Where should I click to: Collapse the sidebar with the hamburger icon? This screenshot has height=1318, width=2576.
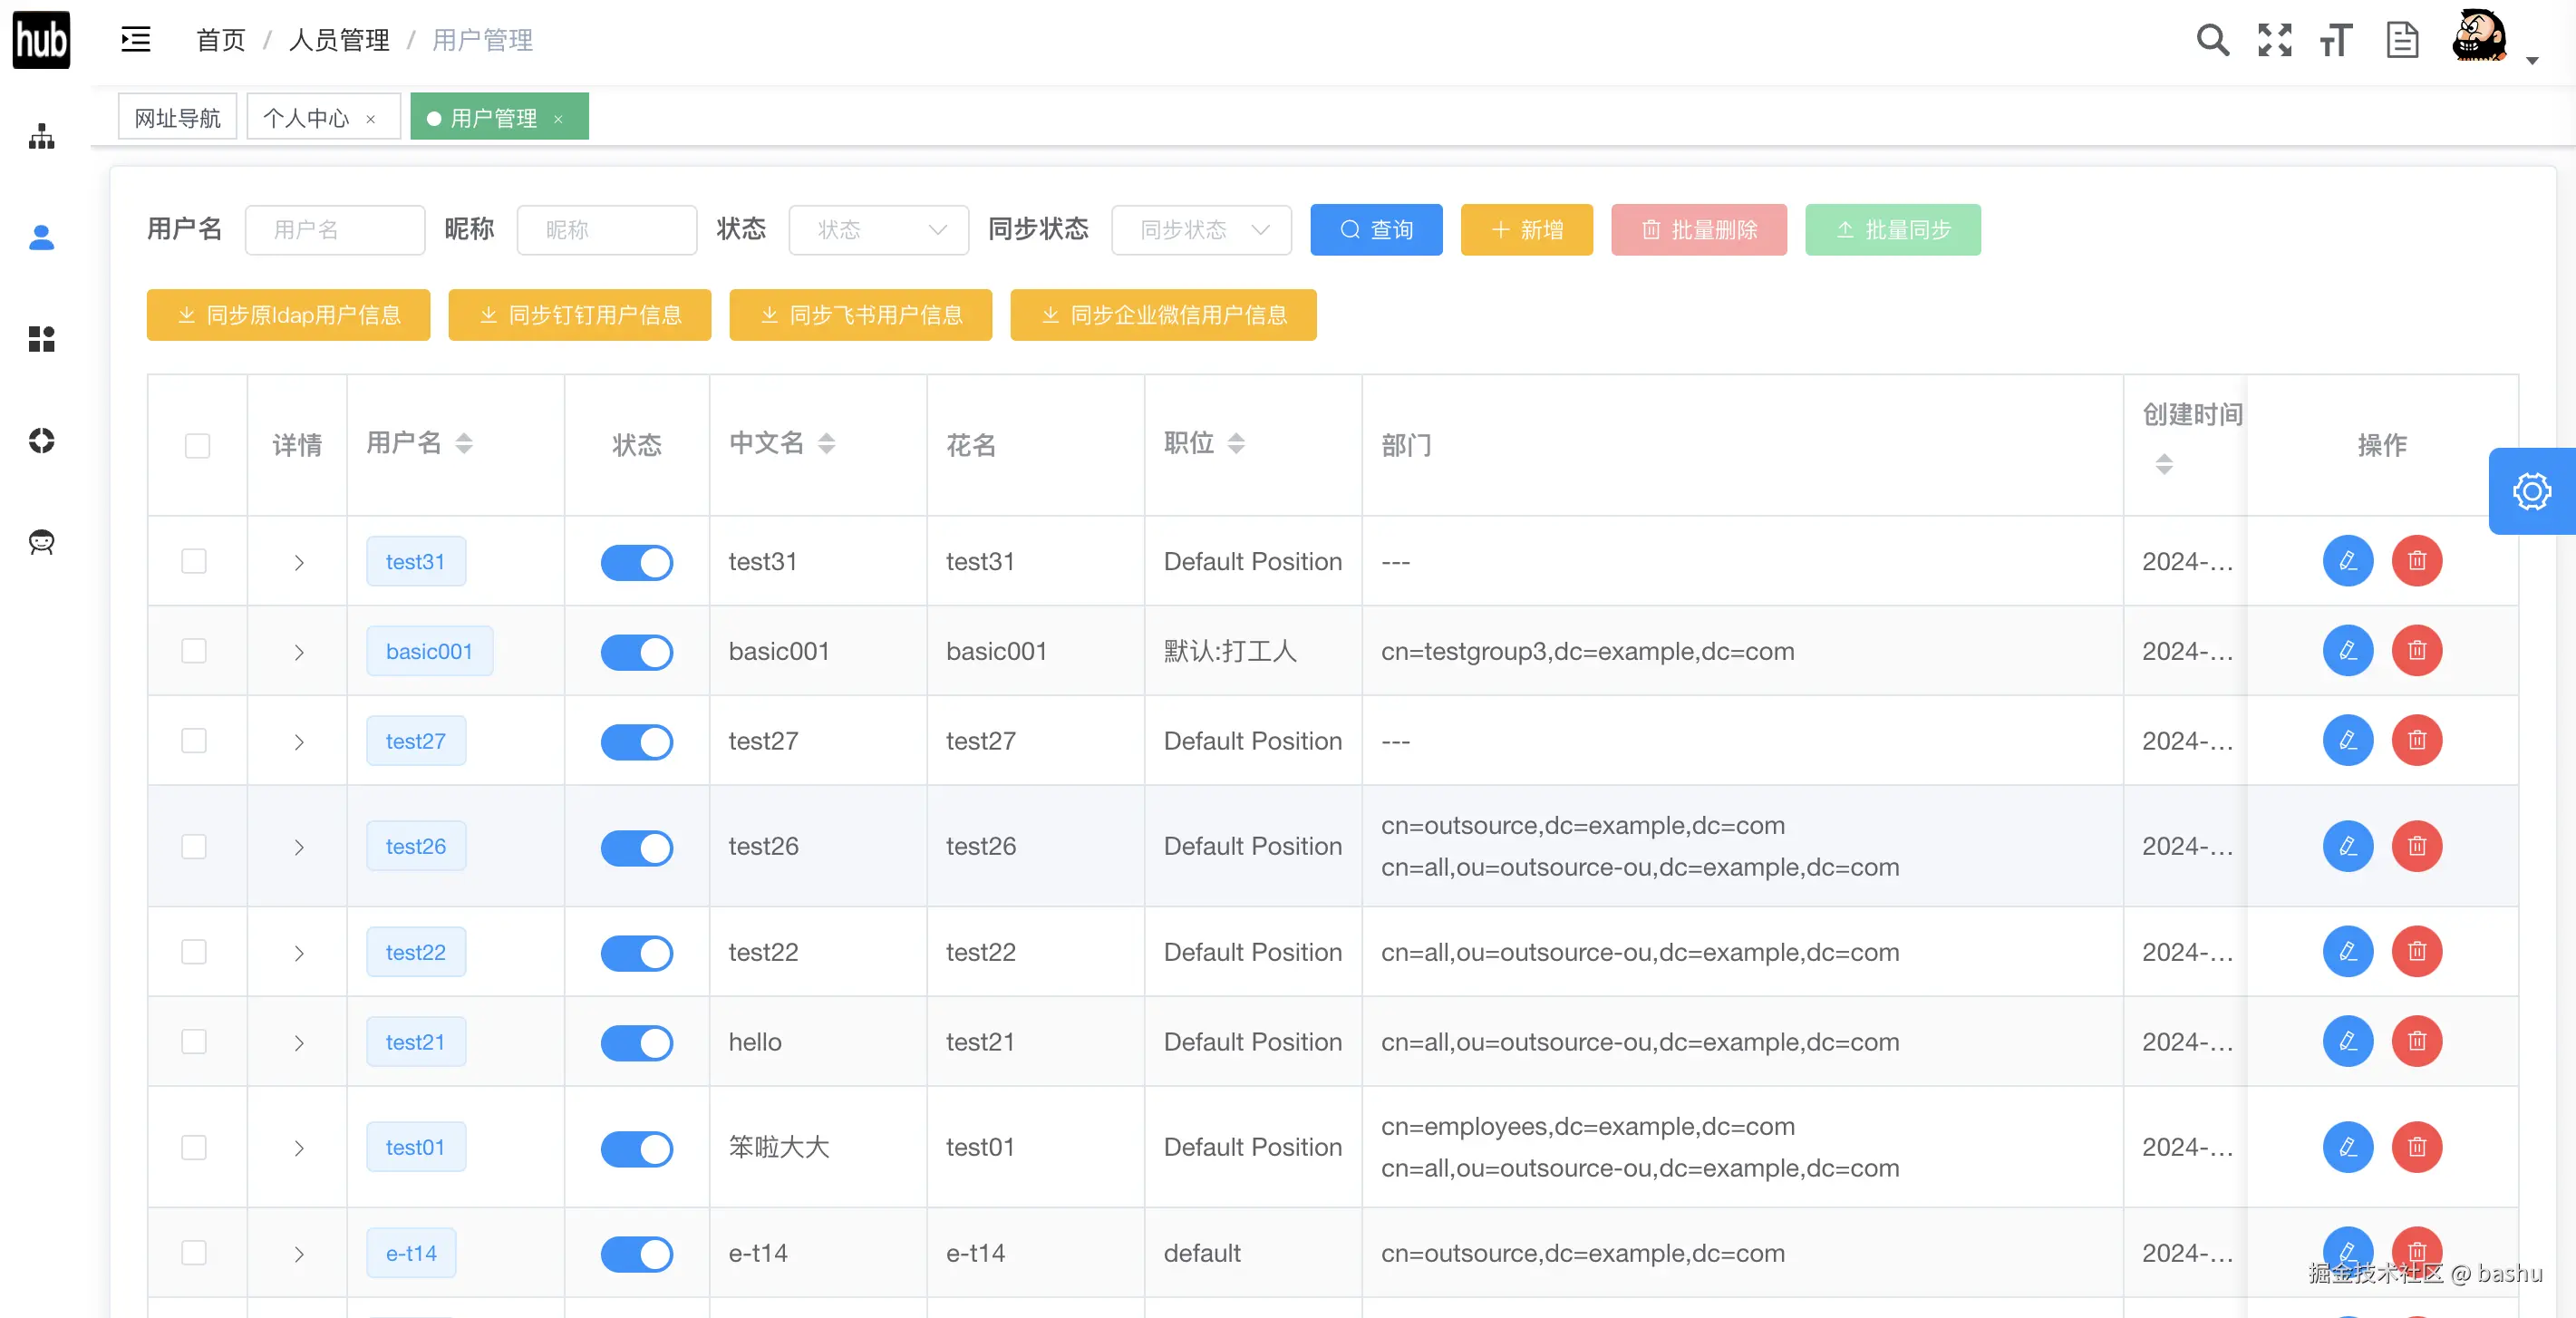tap(136, 40)
